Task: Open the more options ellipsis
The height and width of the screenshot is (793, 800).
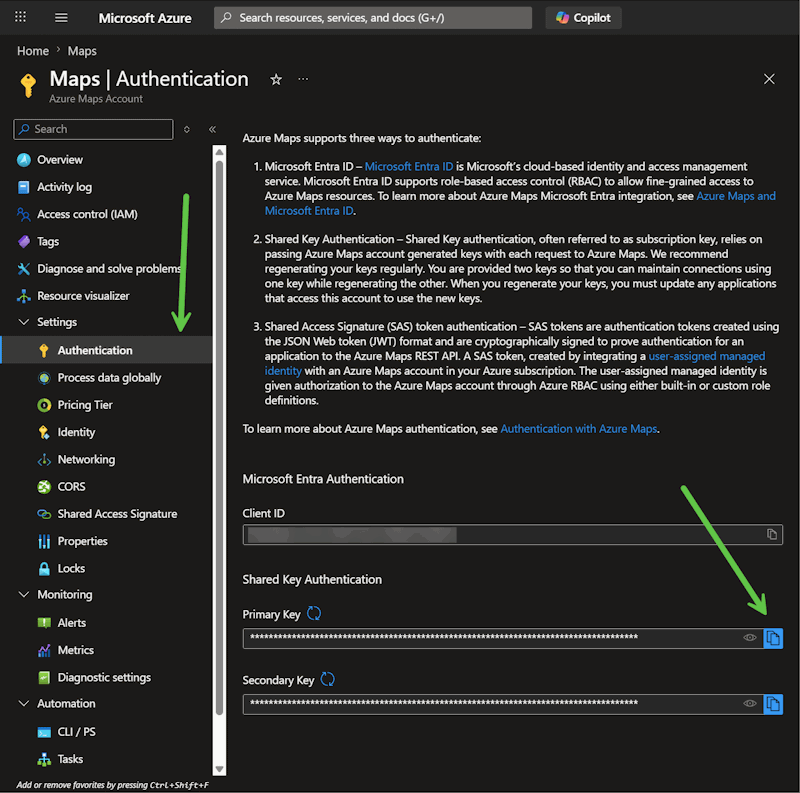Action: tap(303, 79)
